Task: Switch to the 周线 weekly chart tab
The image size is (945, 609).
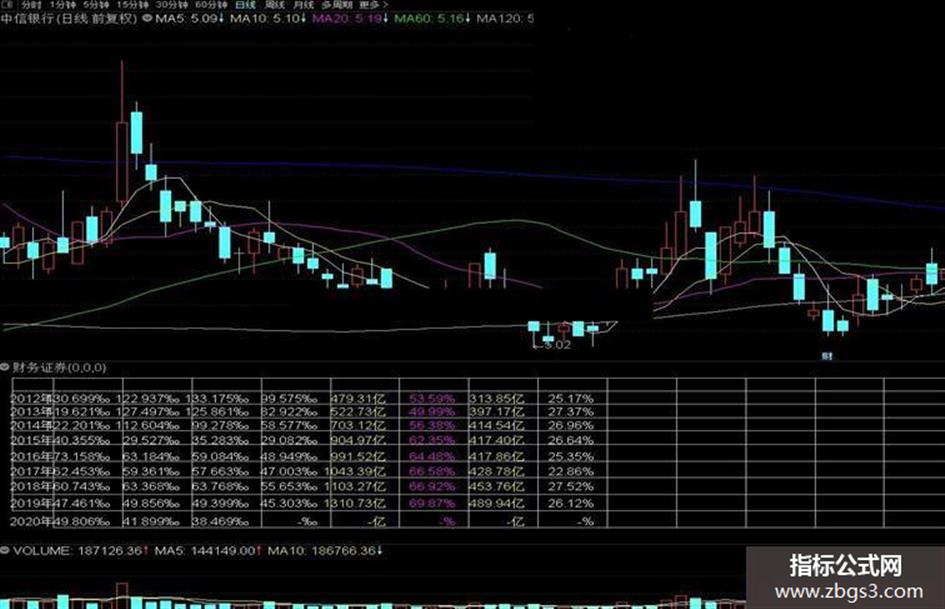Action: pos(274,5)
